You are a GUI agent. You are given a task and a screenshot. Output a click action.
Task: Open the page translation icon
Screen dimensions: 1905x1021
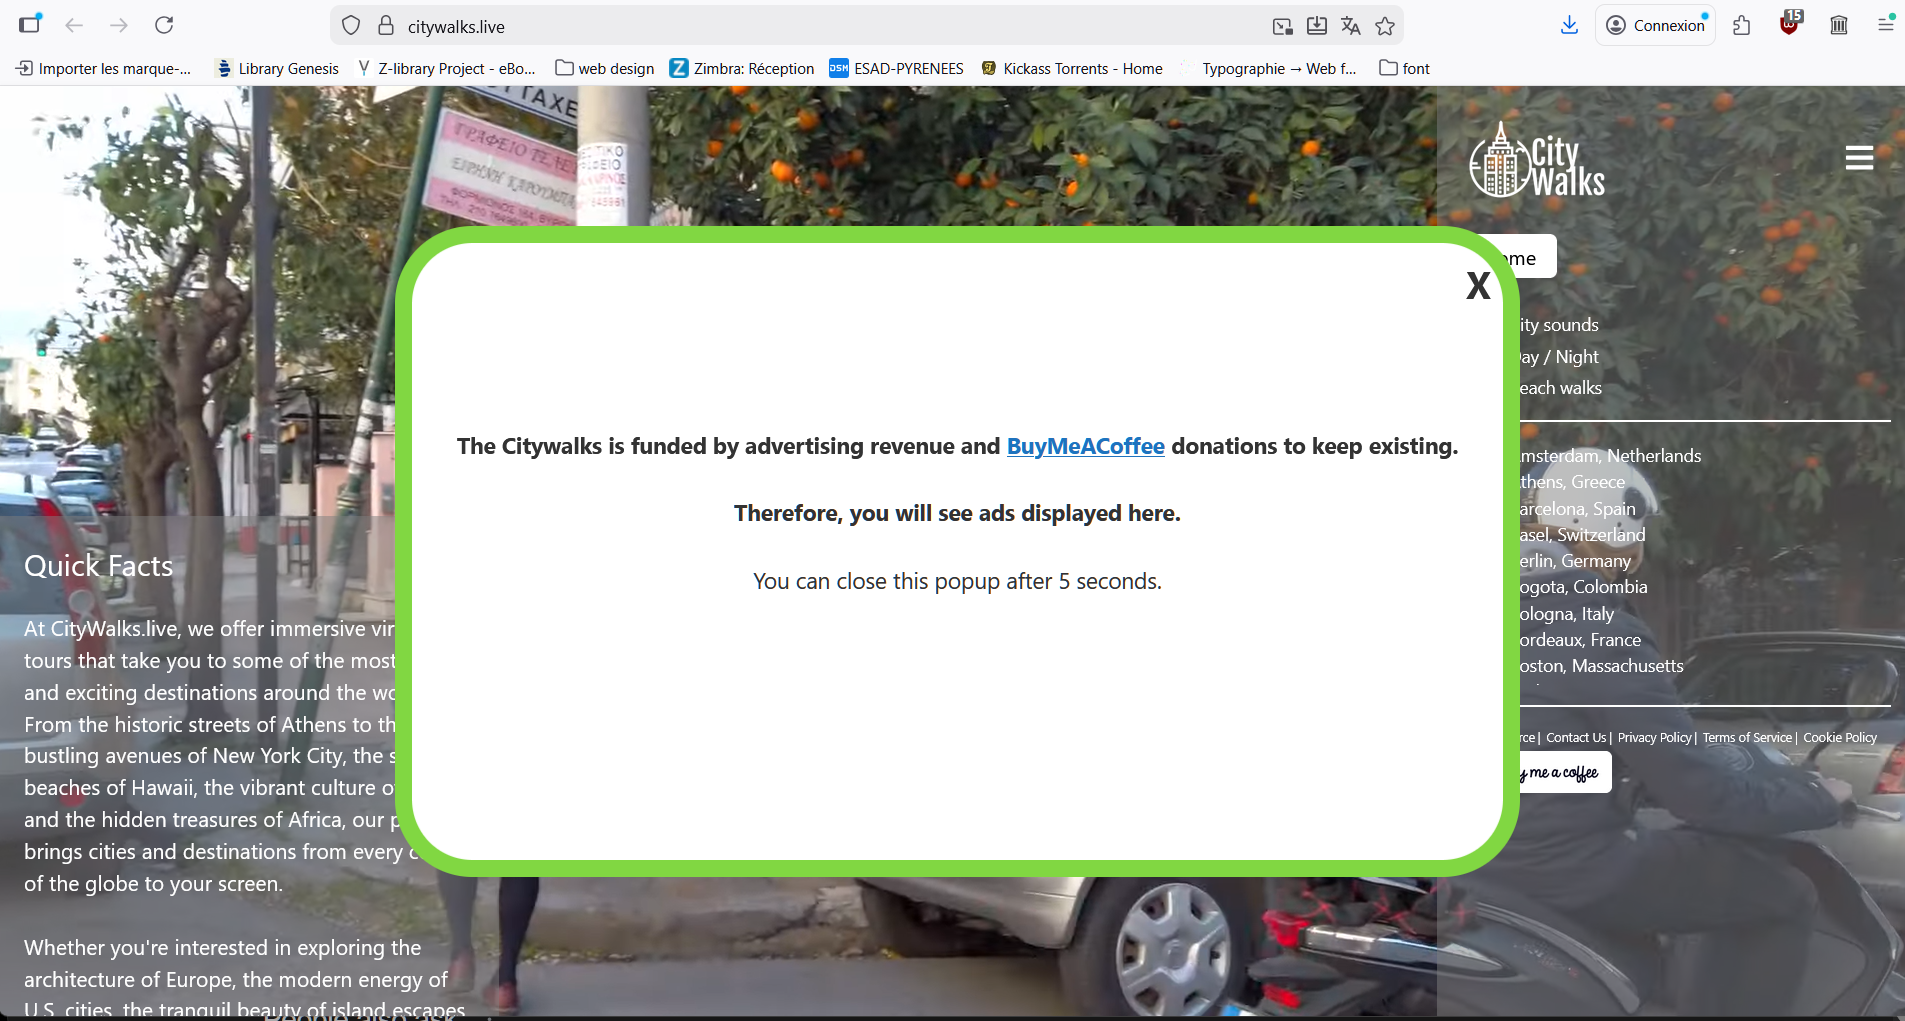click(1351, 27)
